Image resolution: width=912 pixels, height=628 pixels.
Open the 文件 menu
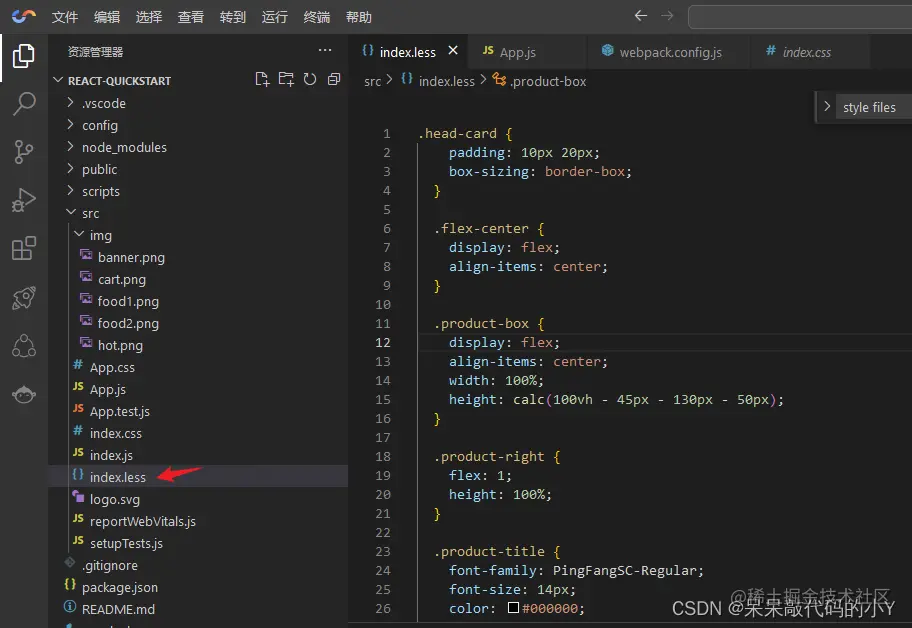pyautogui.click(x=65, y=17)
